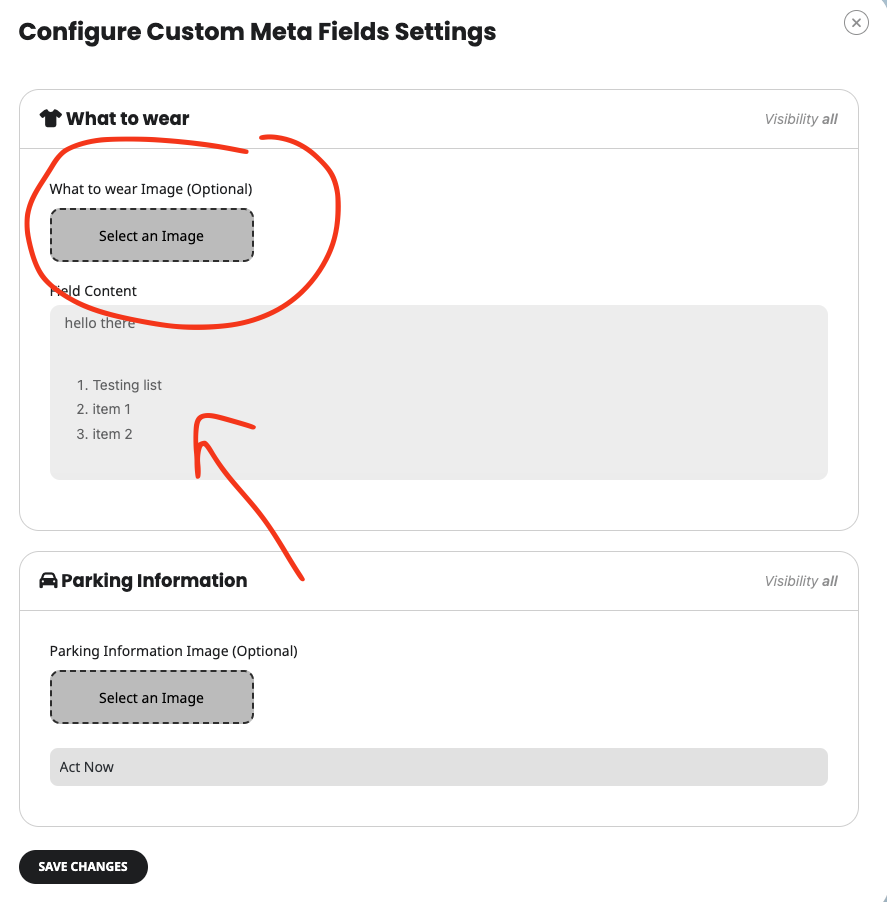This screenshot has width=887, height=902.
Task: Select an image for Parking Information
Action: coord(152,697)
